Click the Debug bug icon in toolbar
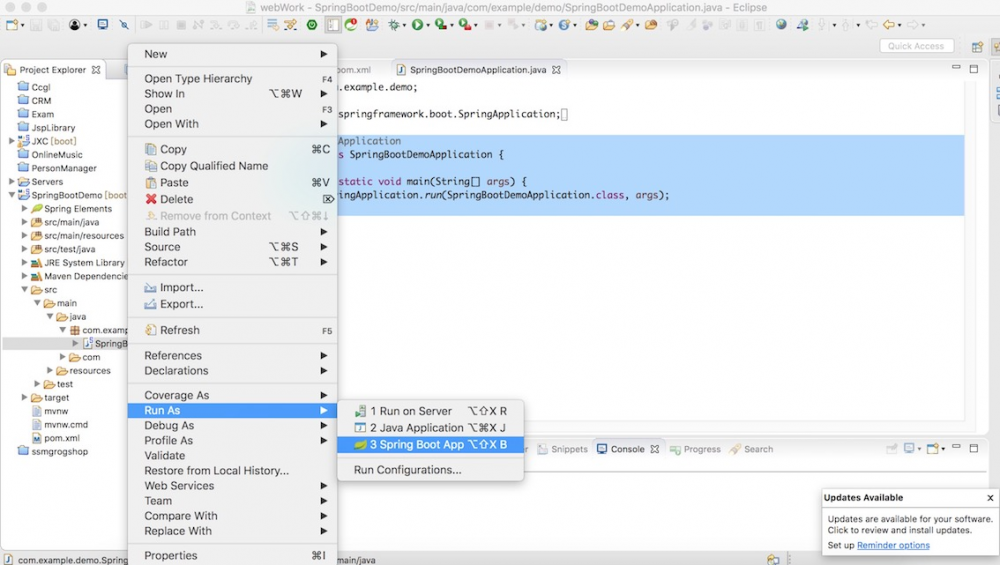 [x=396, y=25]
